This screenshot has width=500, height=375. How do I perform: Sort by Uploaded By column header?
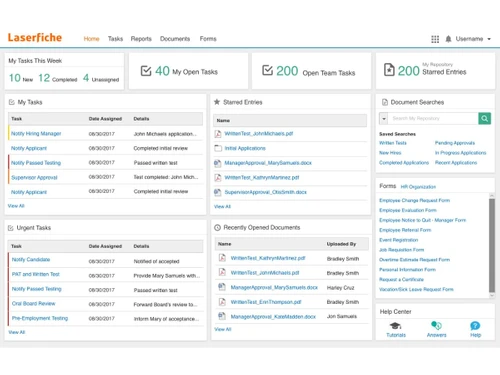(341, 244)
